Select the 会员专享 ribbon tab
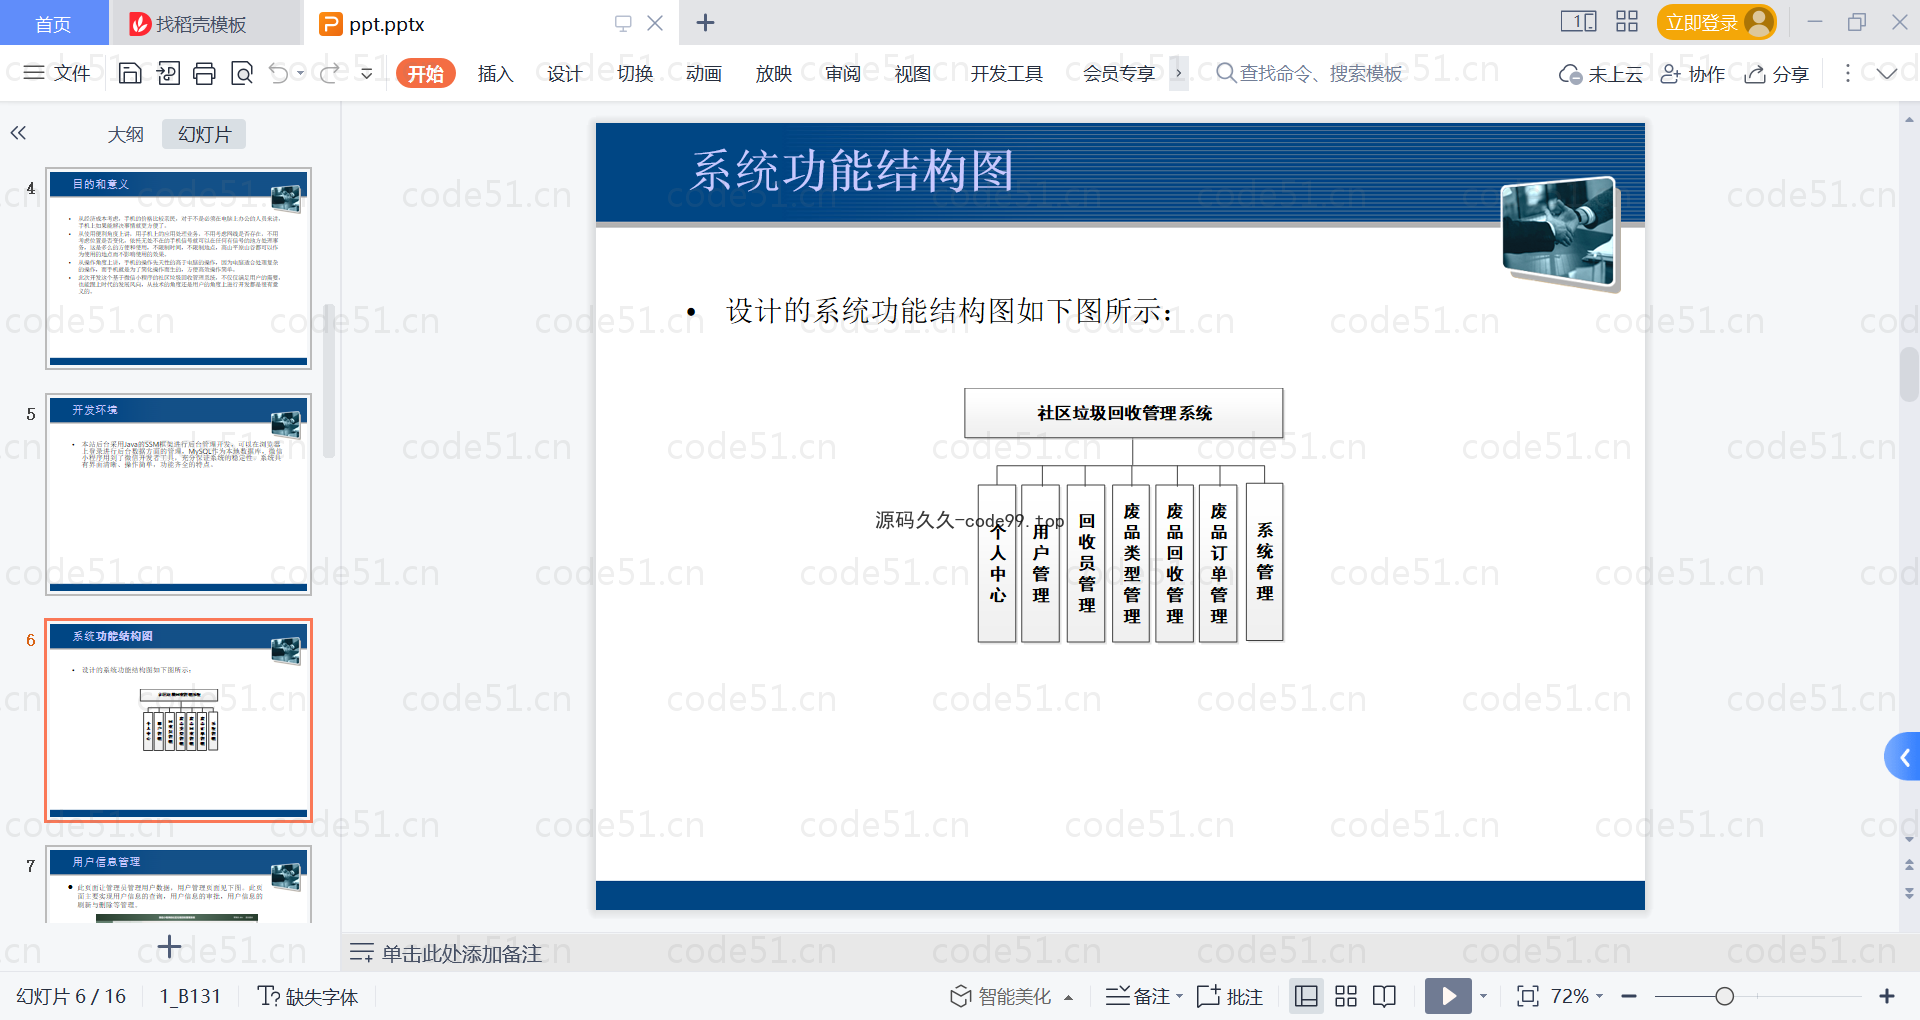 tap(1119, 73)
